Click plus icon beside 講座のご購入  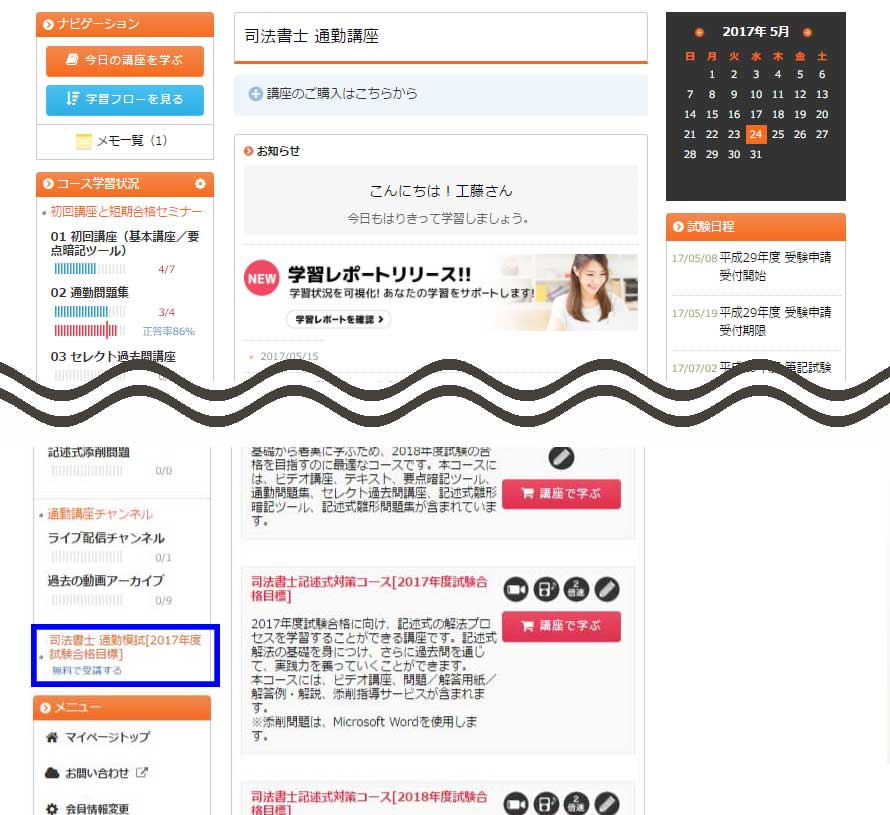[x=255, y=94]
